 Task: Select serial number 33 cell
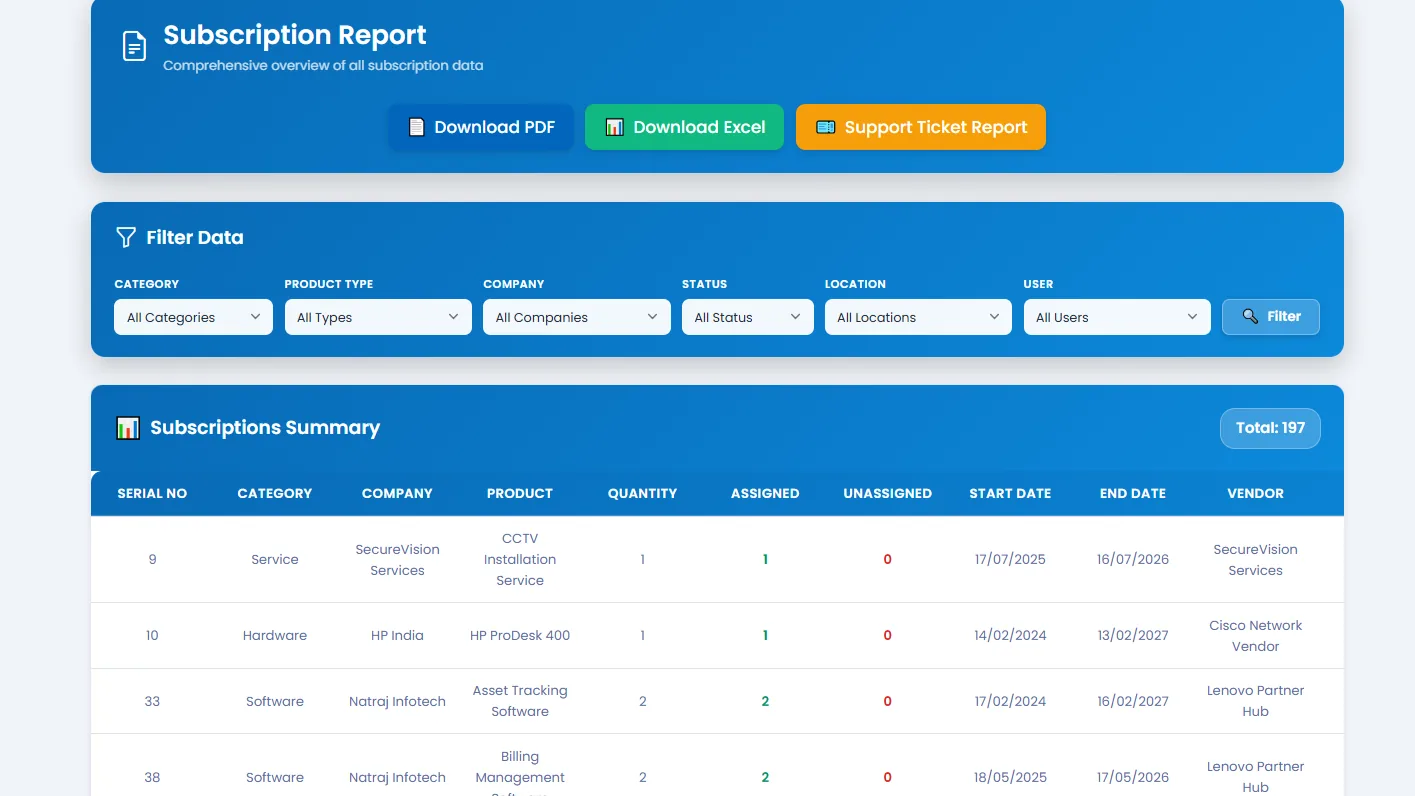pos(152,701)
